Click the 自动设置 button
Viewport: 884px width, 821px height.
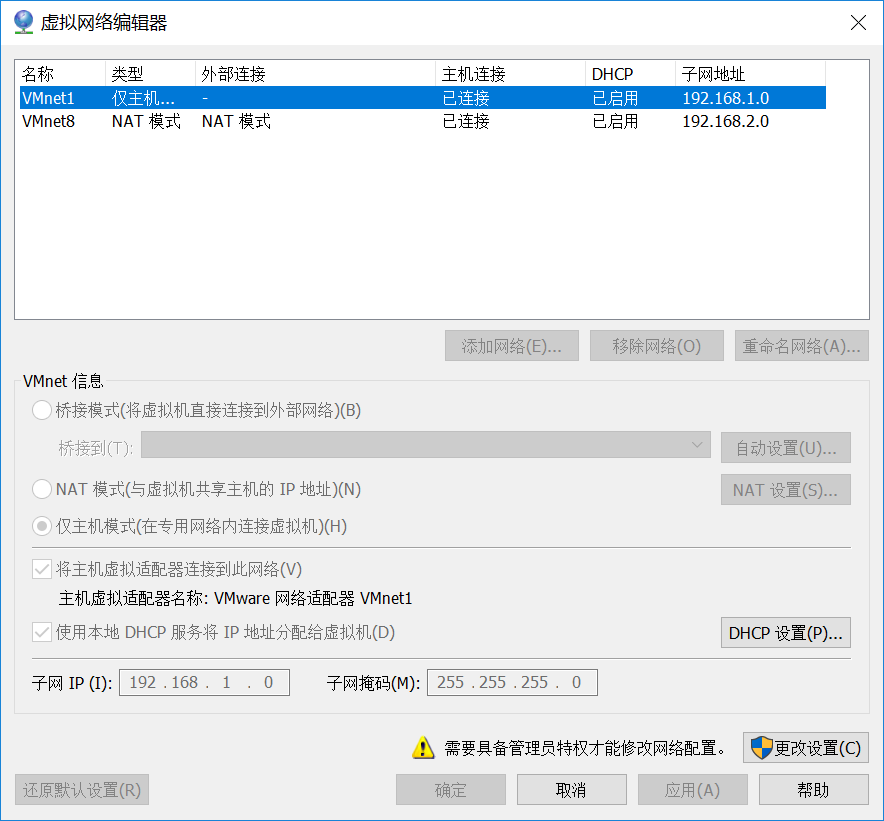[786, 447]
